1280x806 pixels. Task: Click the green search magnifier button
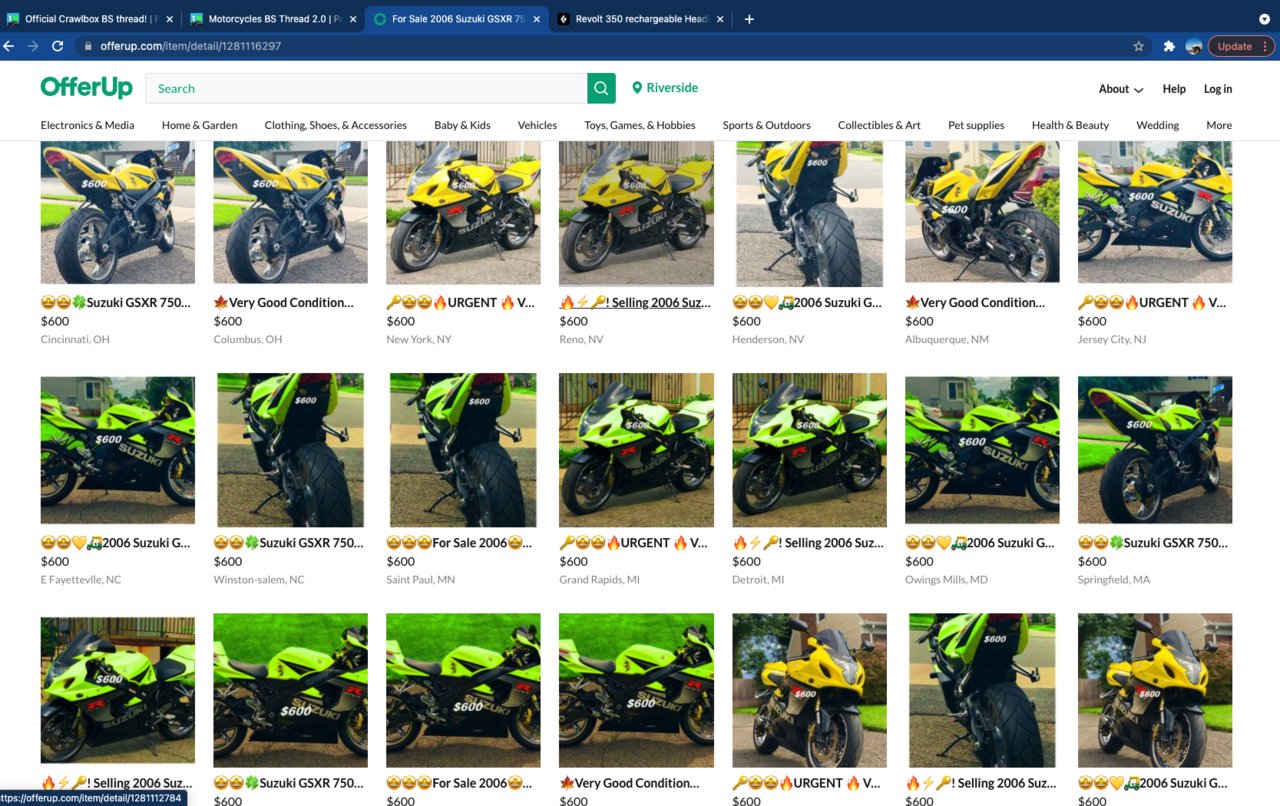[x=601, y=88]
